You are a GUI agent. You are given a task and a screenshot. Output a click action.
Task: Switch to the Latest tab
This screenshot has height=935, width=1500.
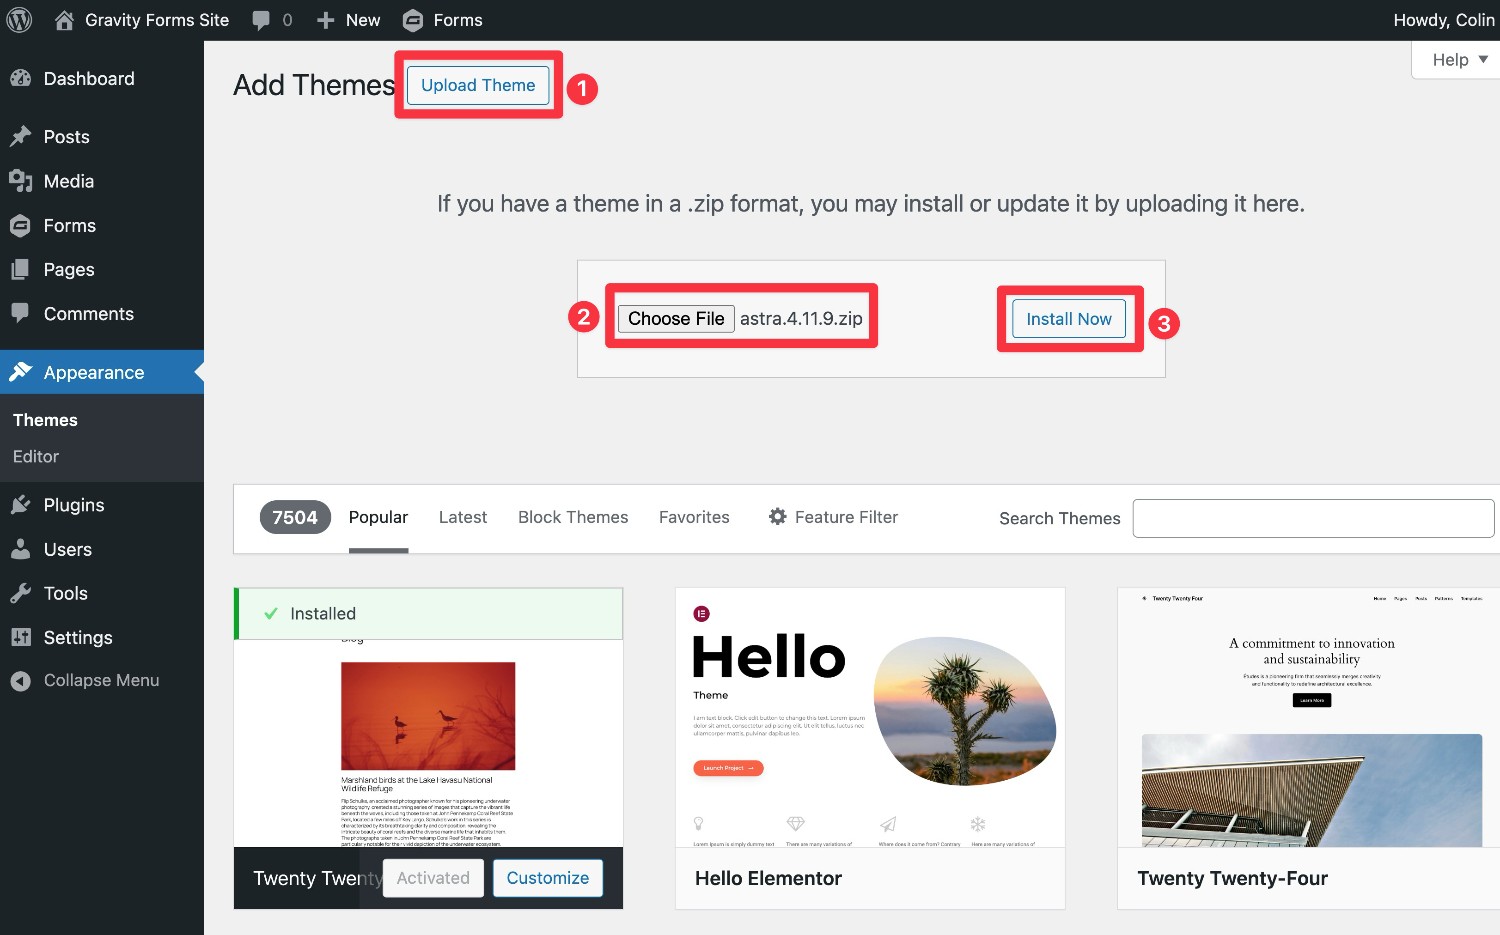click(x=463, y=517)
